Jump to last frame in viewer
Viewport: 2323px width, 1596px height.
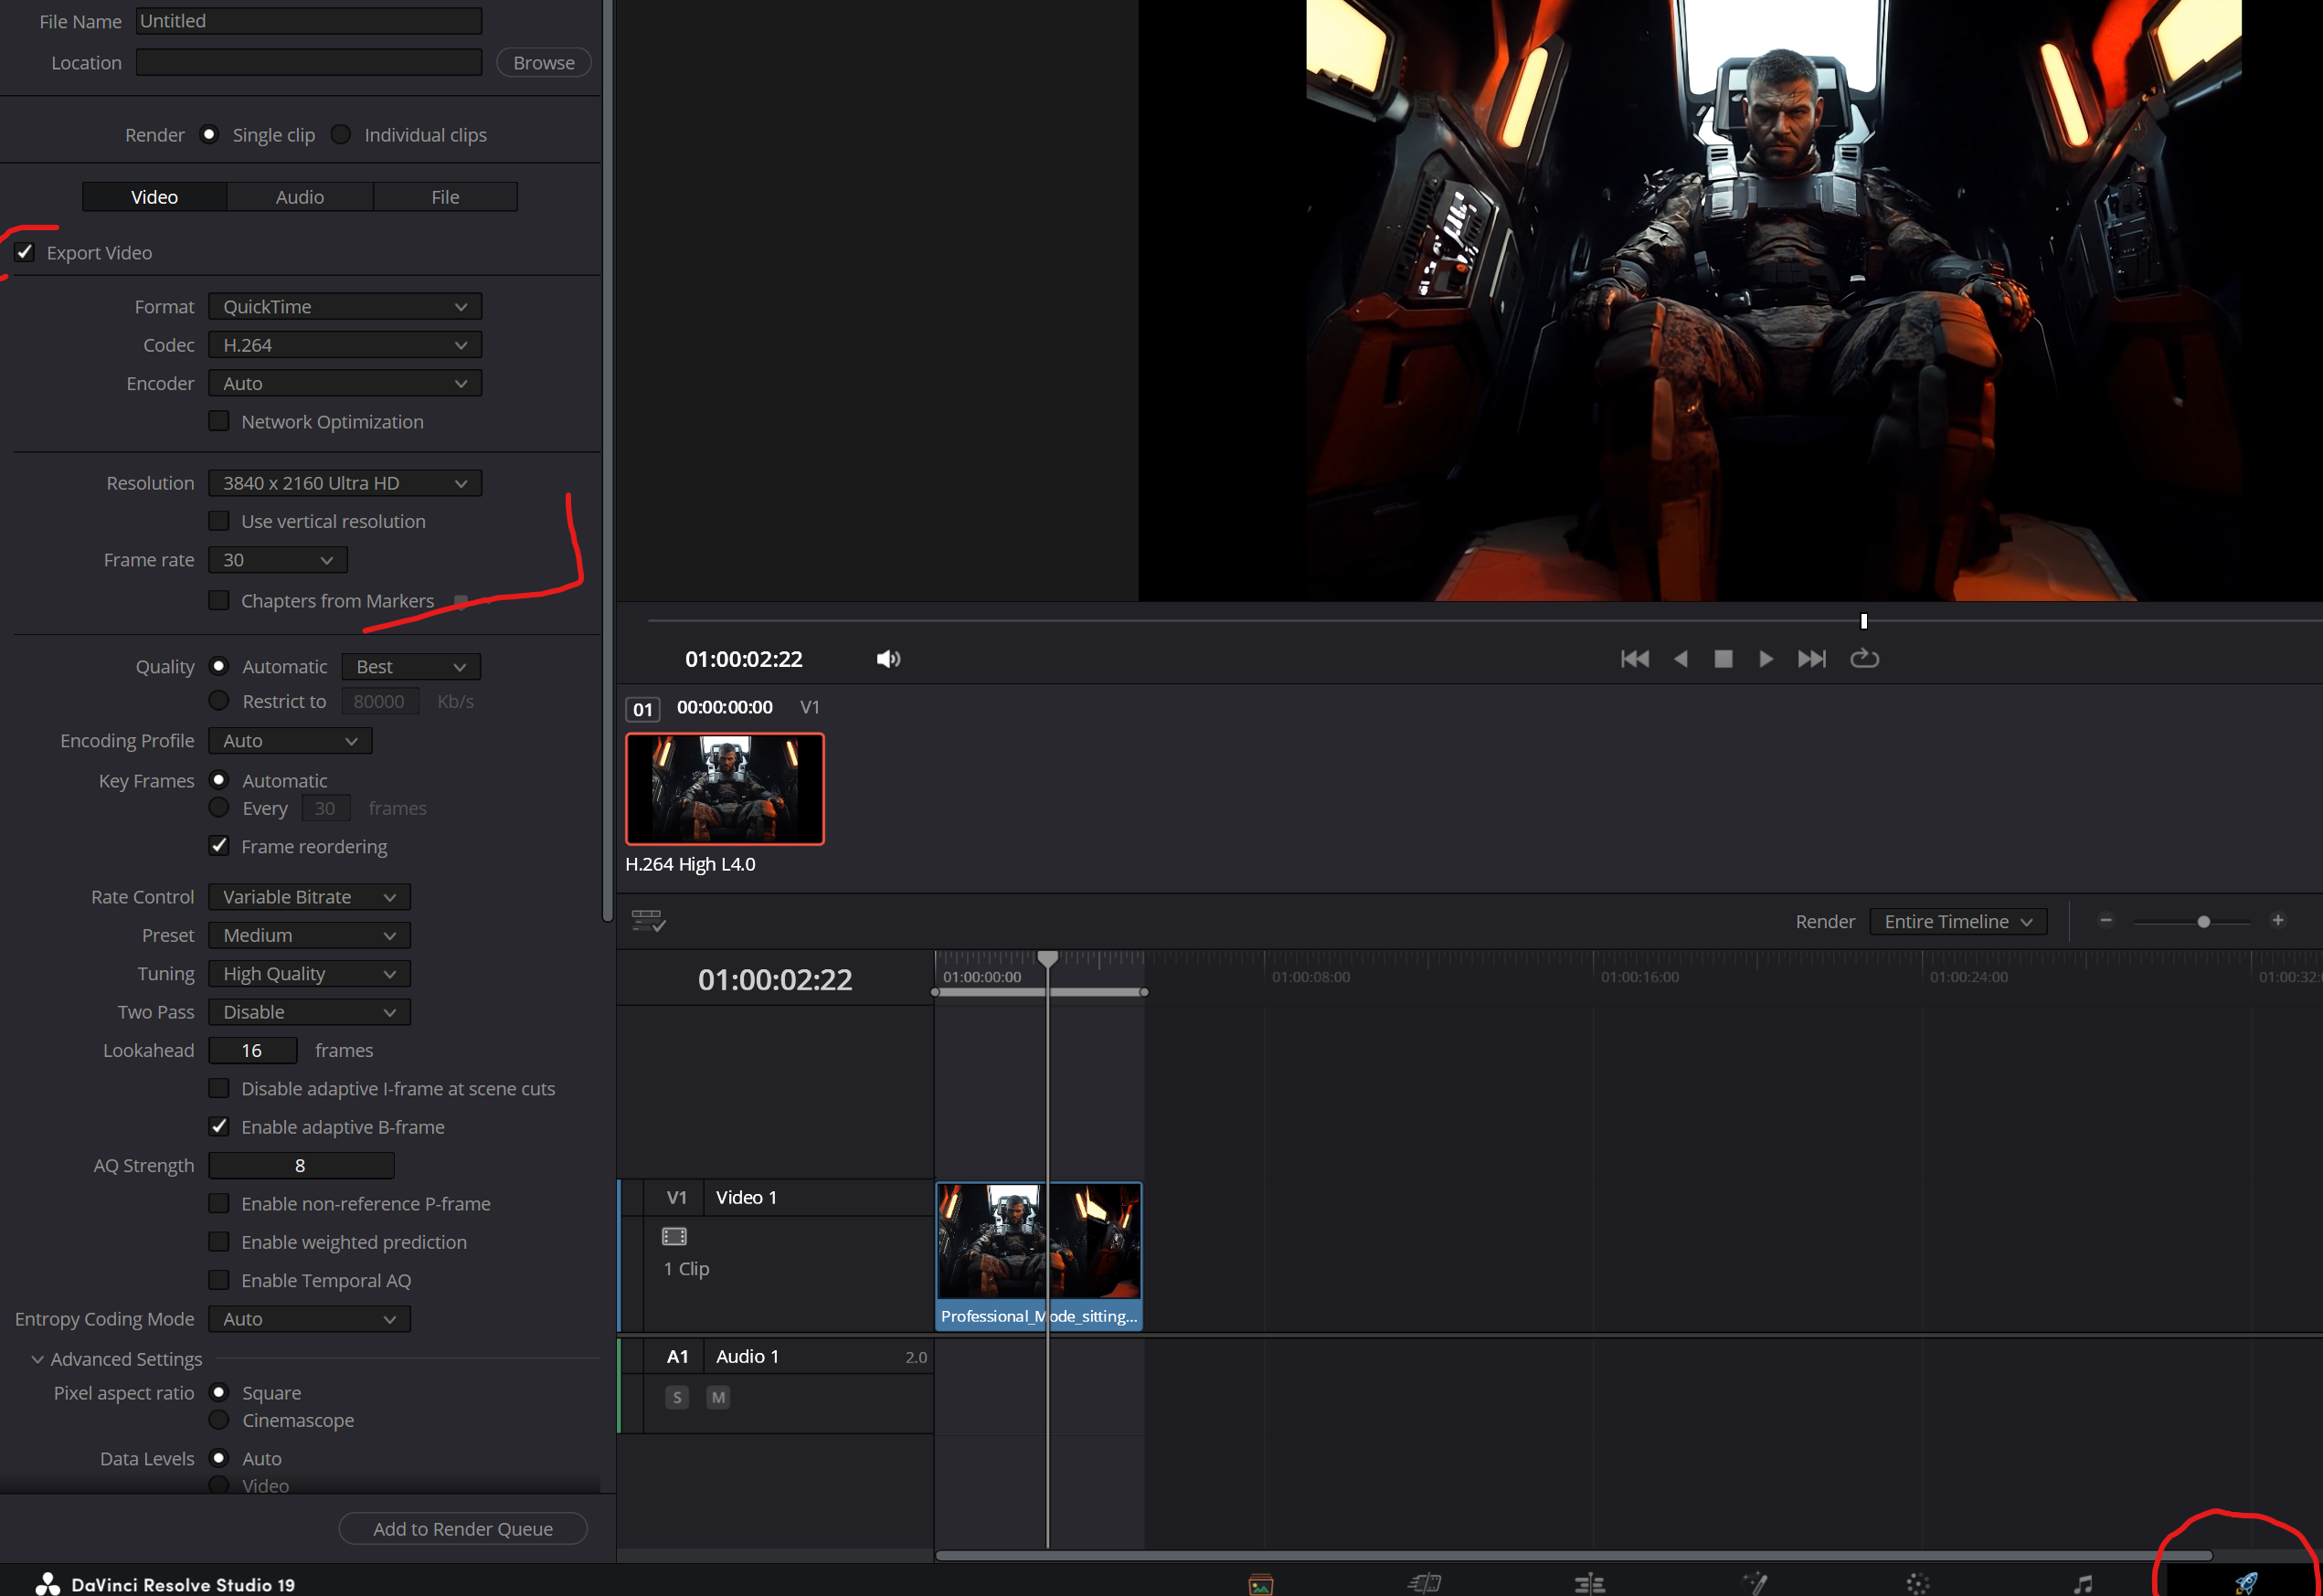[x=1811, y=659]
